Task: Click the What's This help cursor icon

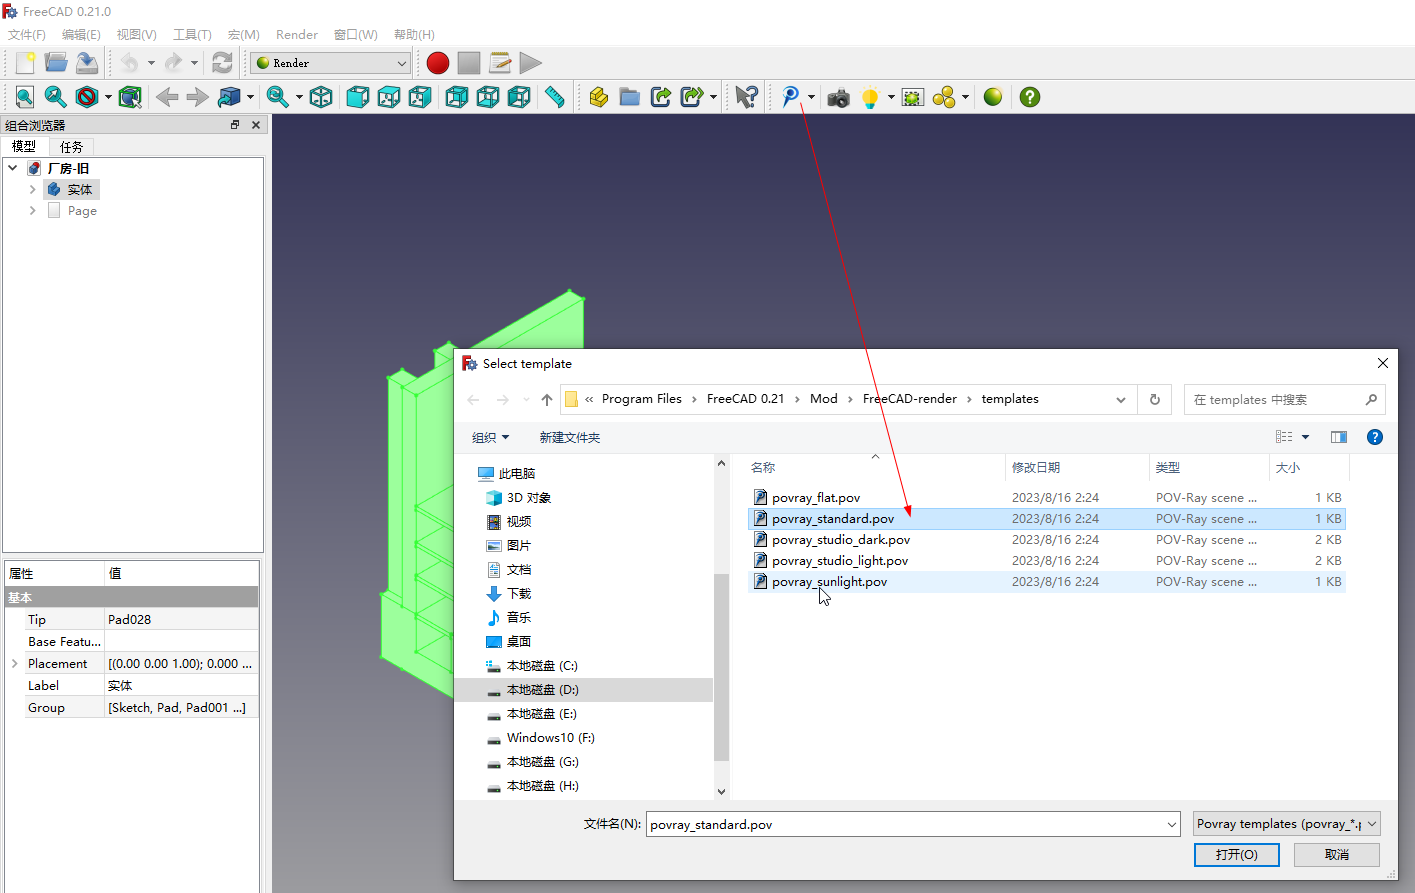Action: (x=746, y=97)
